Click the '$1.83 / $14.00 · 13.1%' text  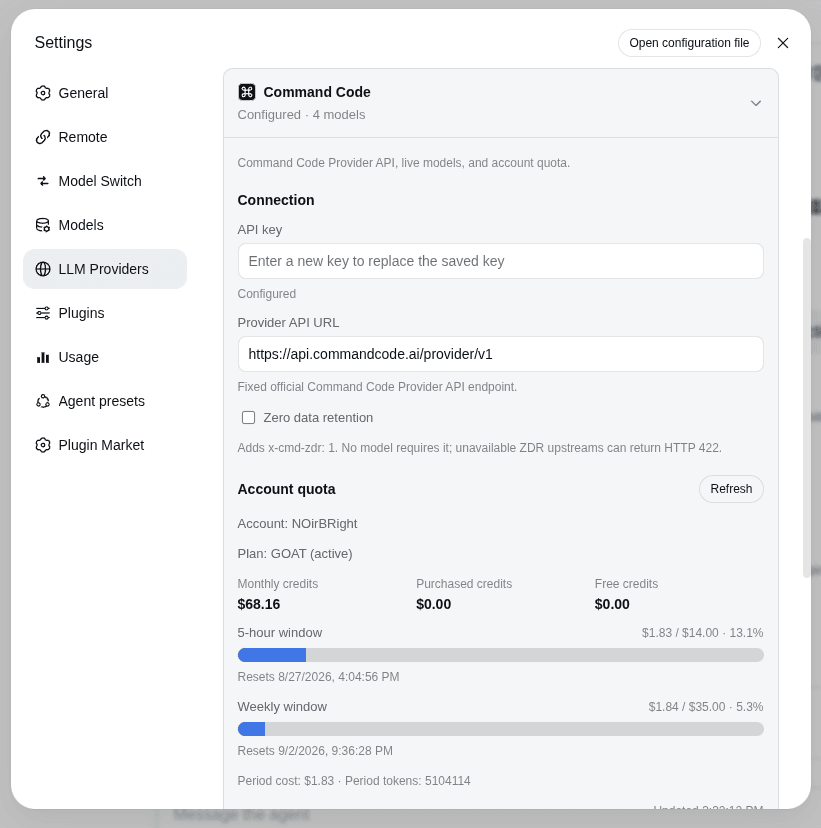point(702,633)
